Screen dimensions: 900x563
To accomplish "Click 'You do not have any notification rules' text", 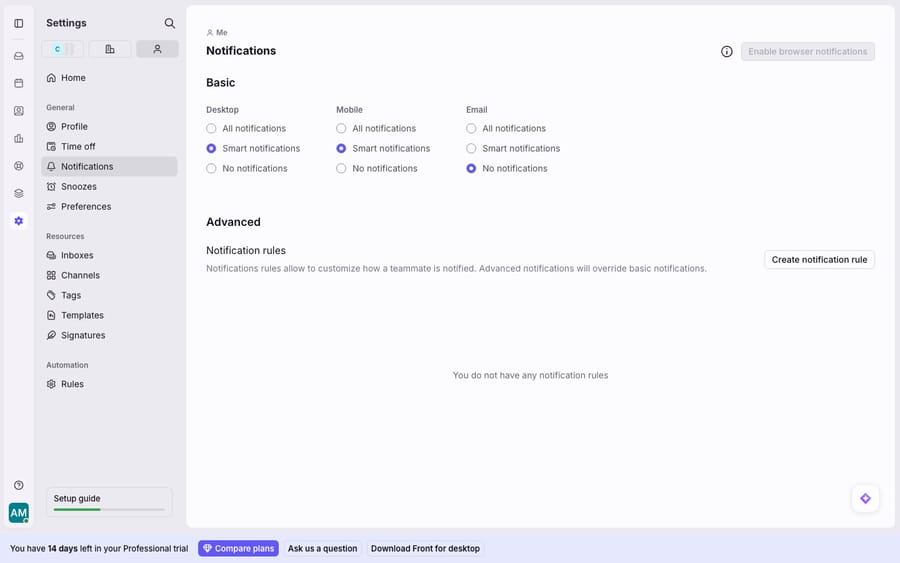I will (530, 375).
